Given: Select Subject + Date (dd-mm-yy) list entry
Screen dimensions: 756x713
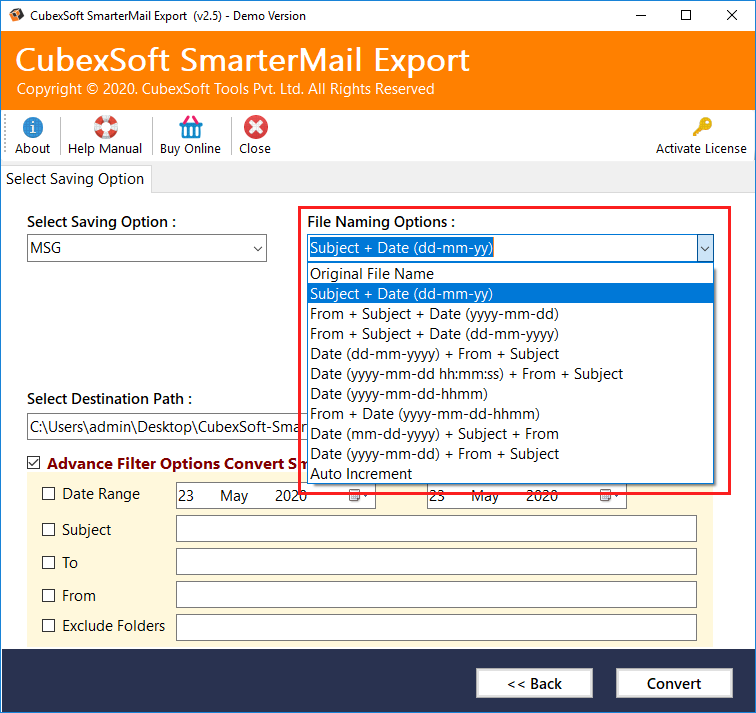Looking at the screenshot, I should point(510,294).
